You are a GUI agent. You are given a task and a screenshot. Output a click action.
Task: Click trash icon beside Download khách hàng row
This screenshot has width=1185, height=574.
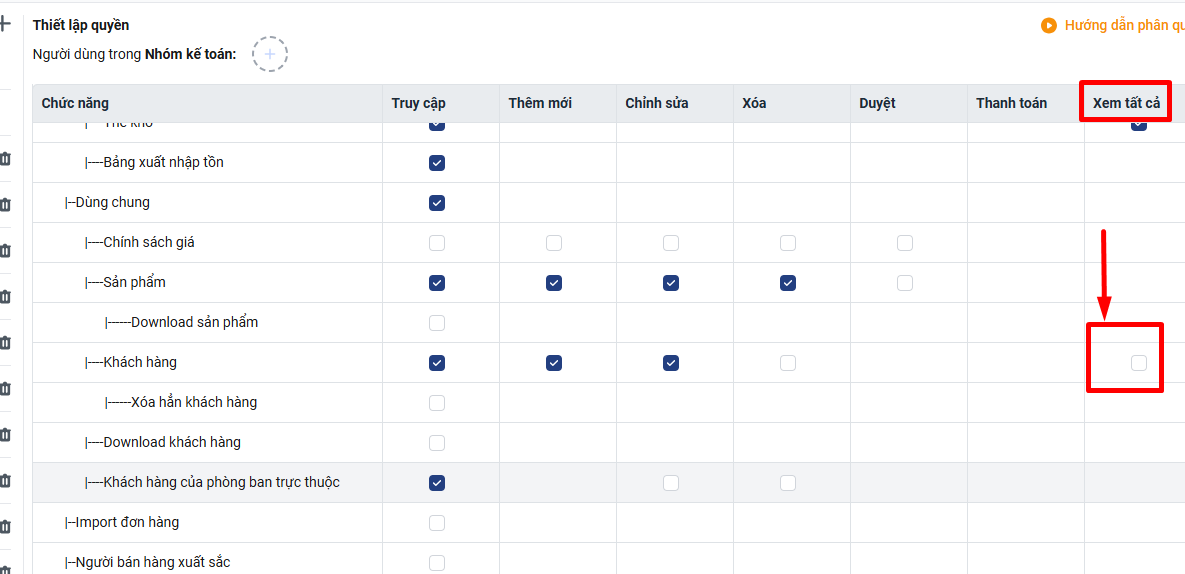click(5, 435)
